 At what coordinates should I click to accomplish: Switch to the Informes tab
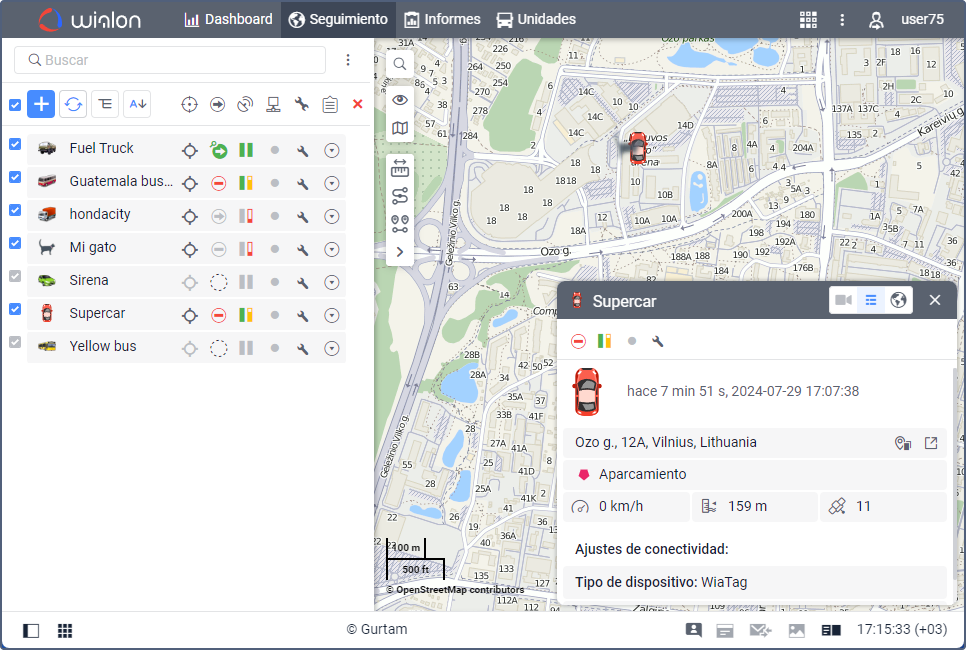(x=442, y=20)
